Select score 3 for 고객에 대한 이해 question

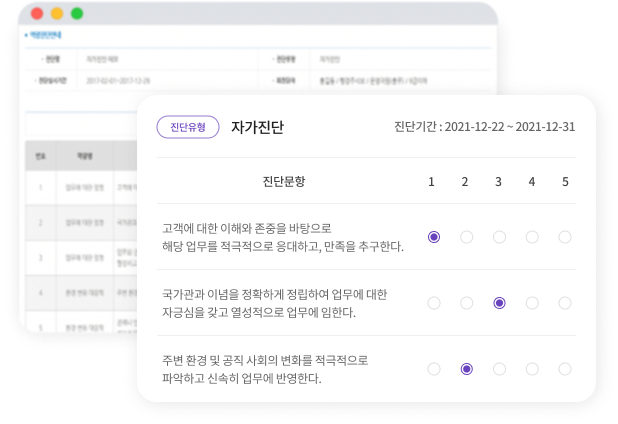coord(499,237)
